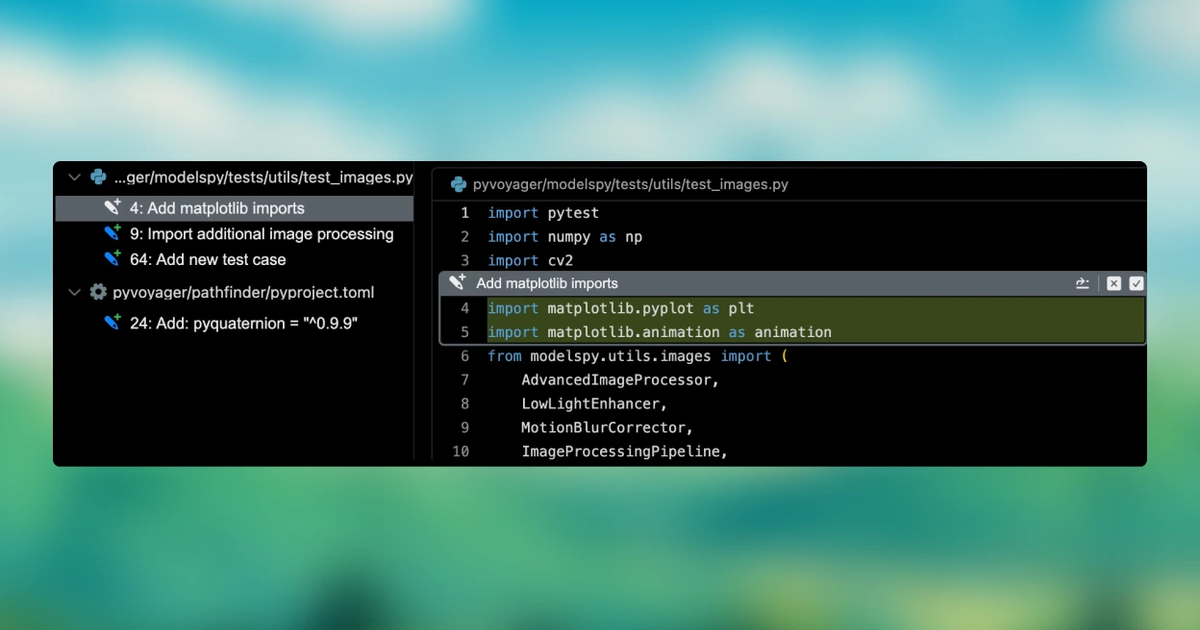Click line number 10 in gutter
Screen dimensions: 1200x630
click(x=460, y=452)
